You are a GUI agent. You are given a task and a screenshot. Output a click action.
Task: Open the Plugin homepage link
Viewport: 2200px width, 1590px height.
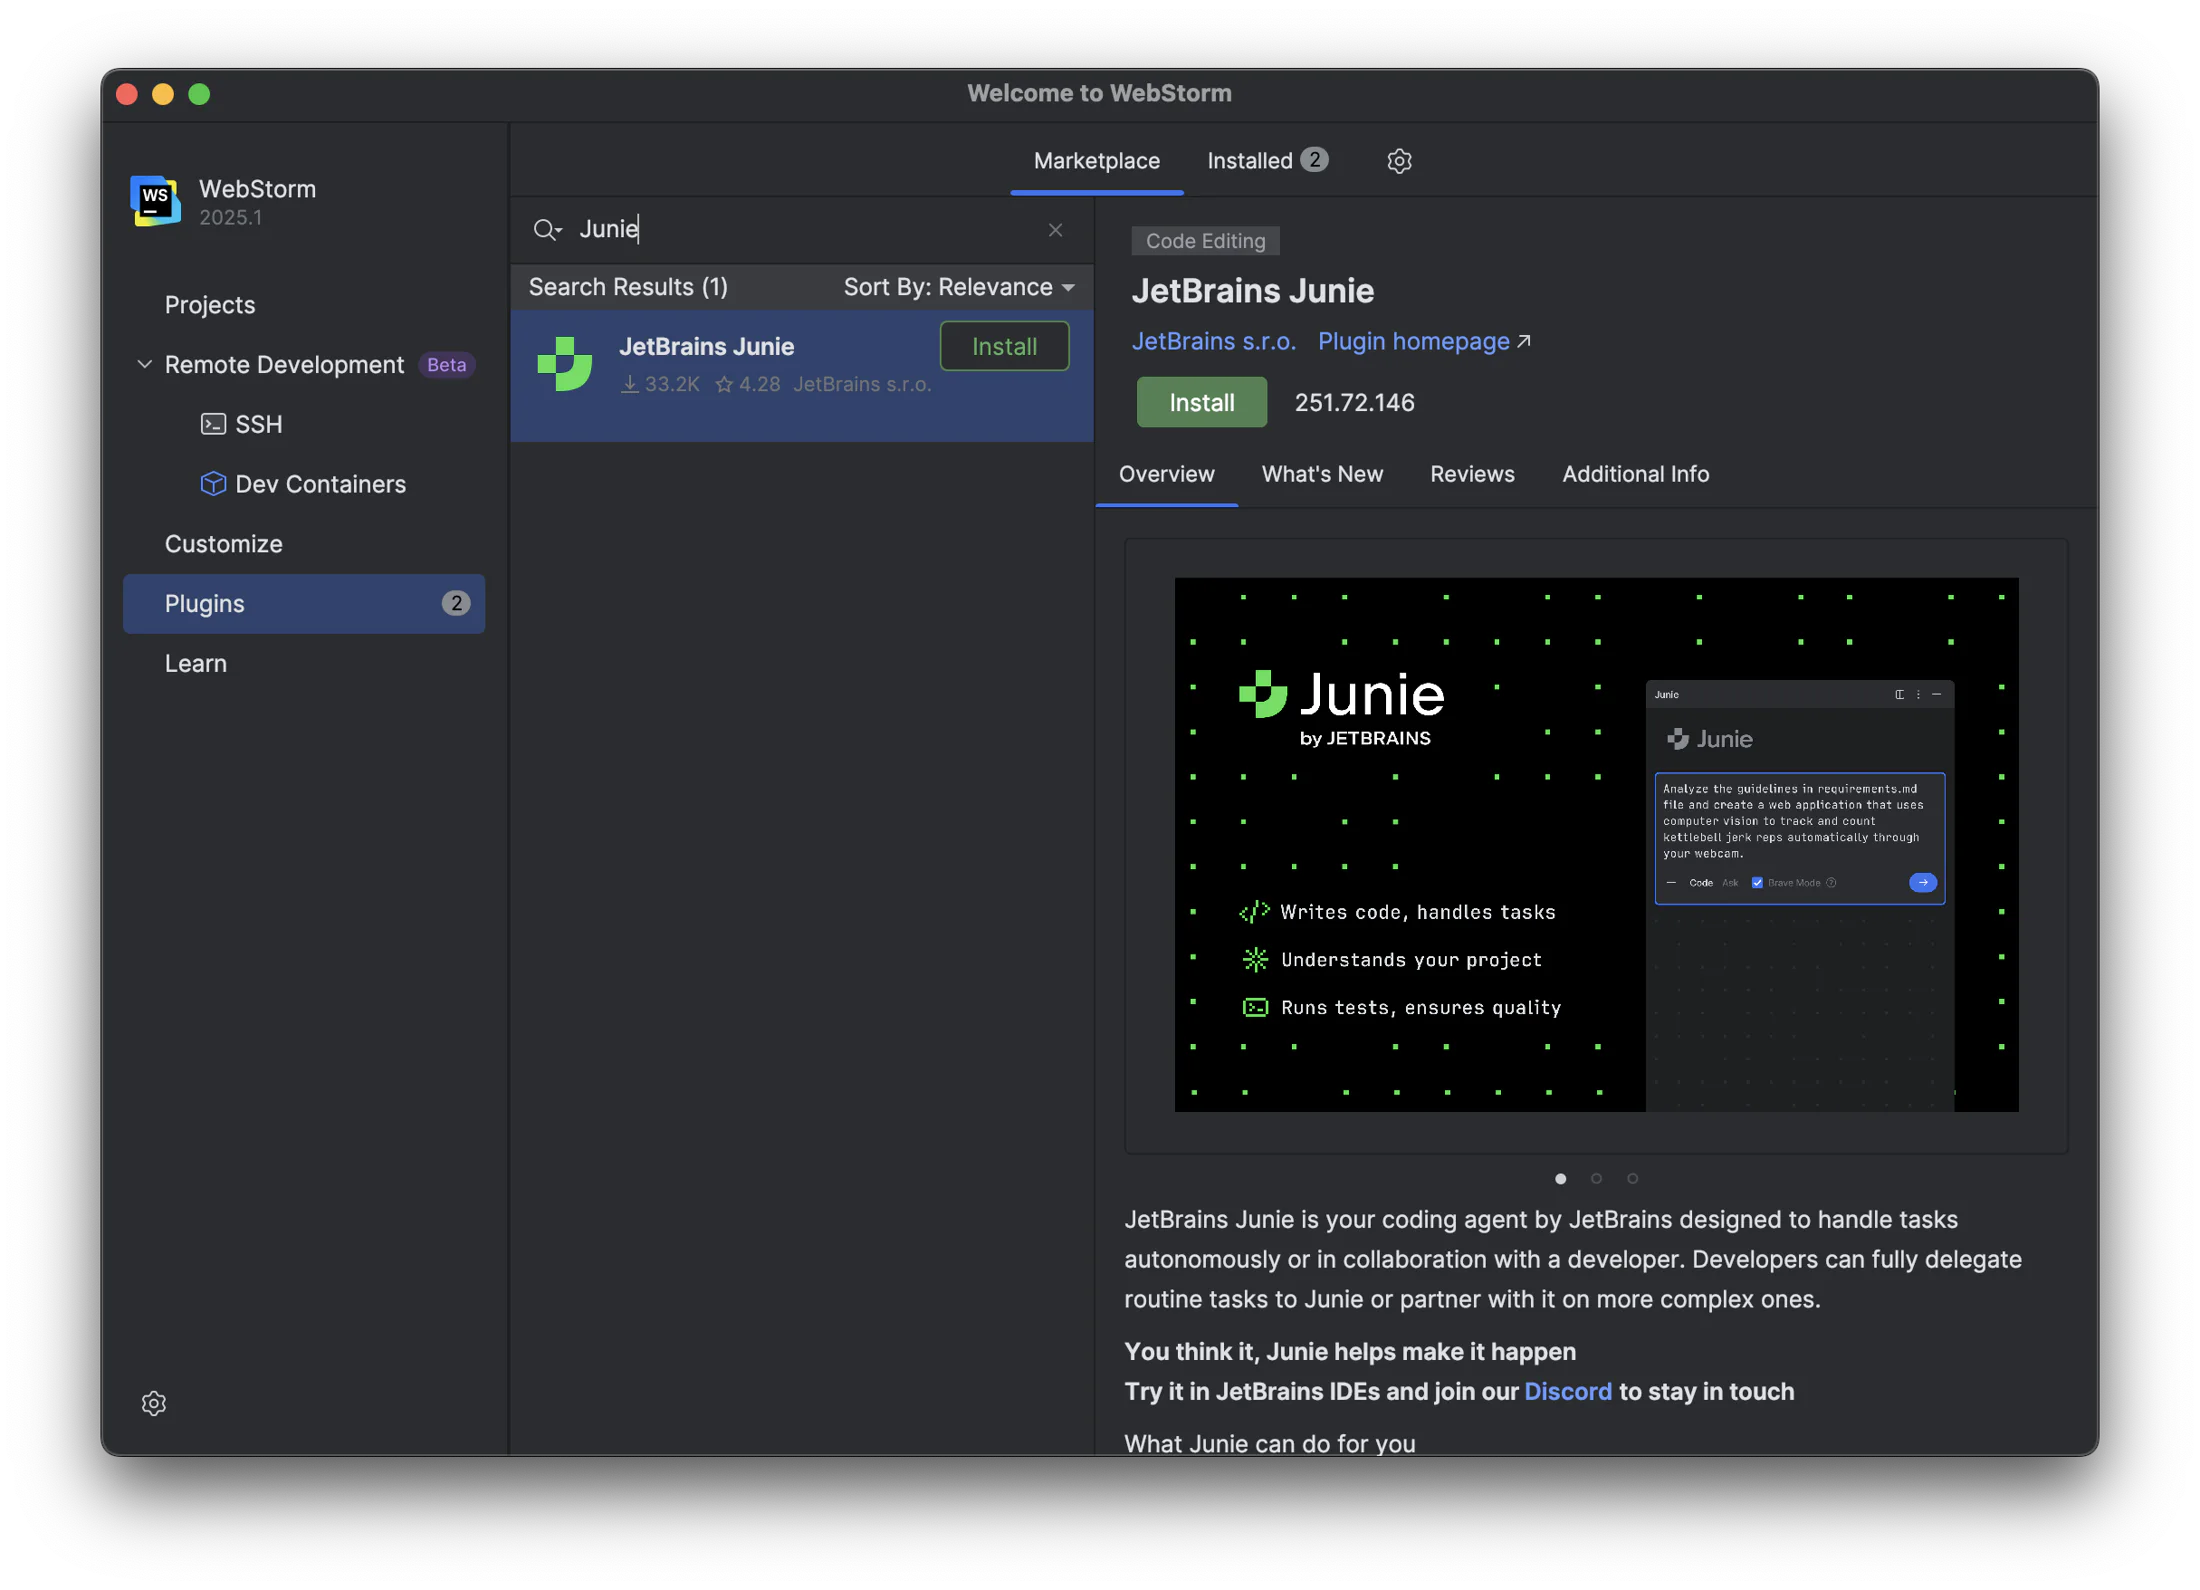pos(1413,341)
